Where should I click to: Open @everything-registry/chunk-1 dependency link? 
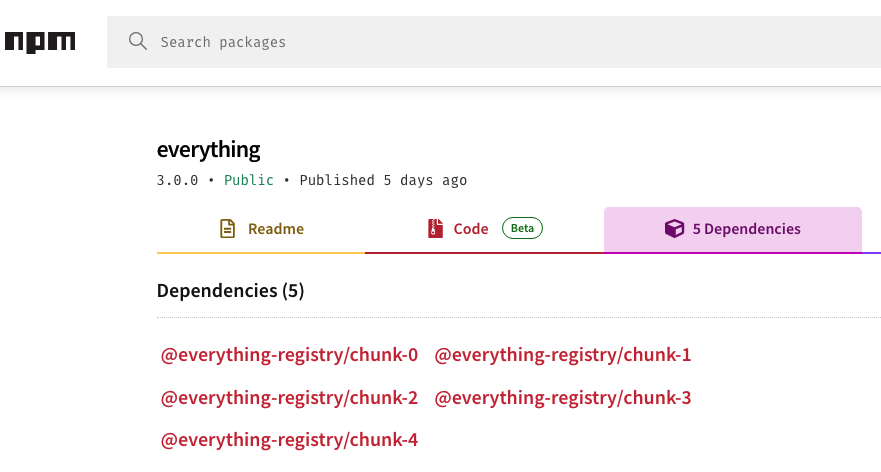(x=563, y=355)
